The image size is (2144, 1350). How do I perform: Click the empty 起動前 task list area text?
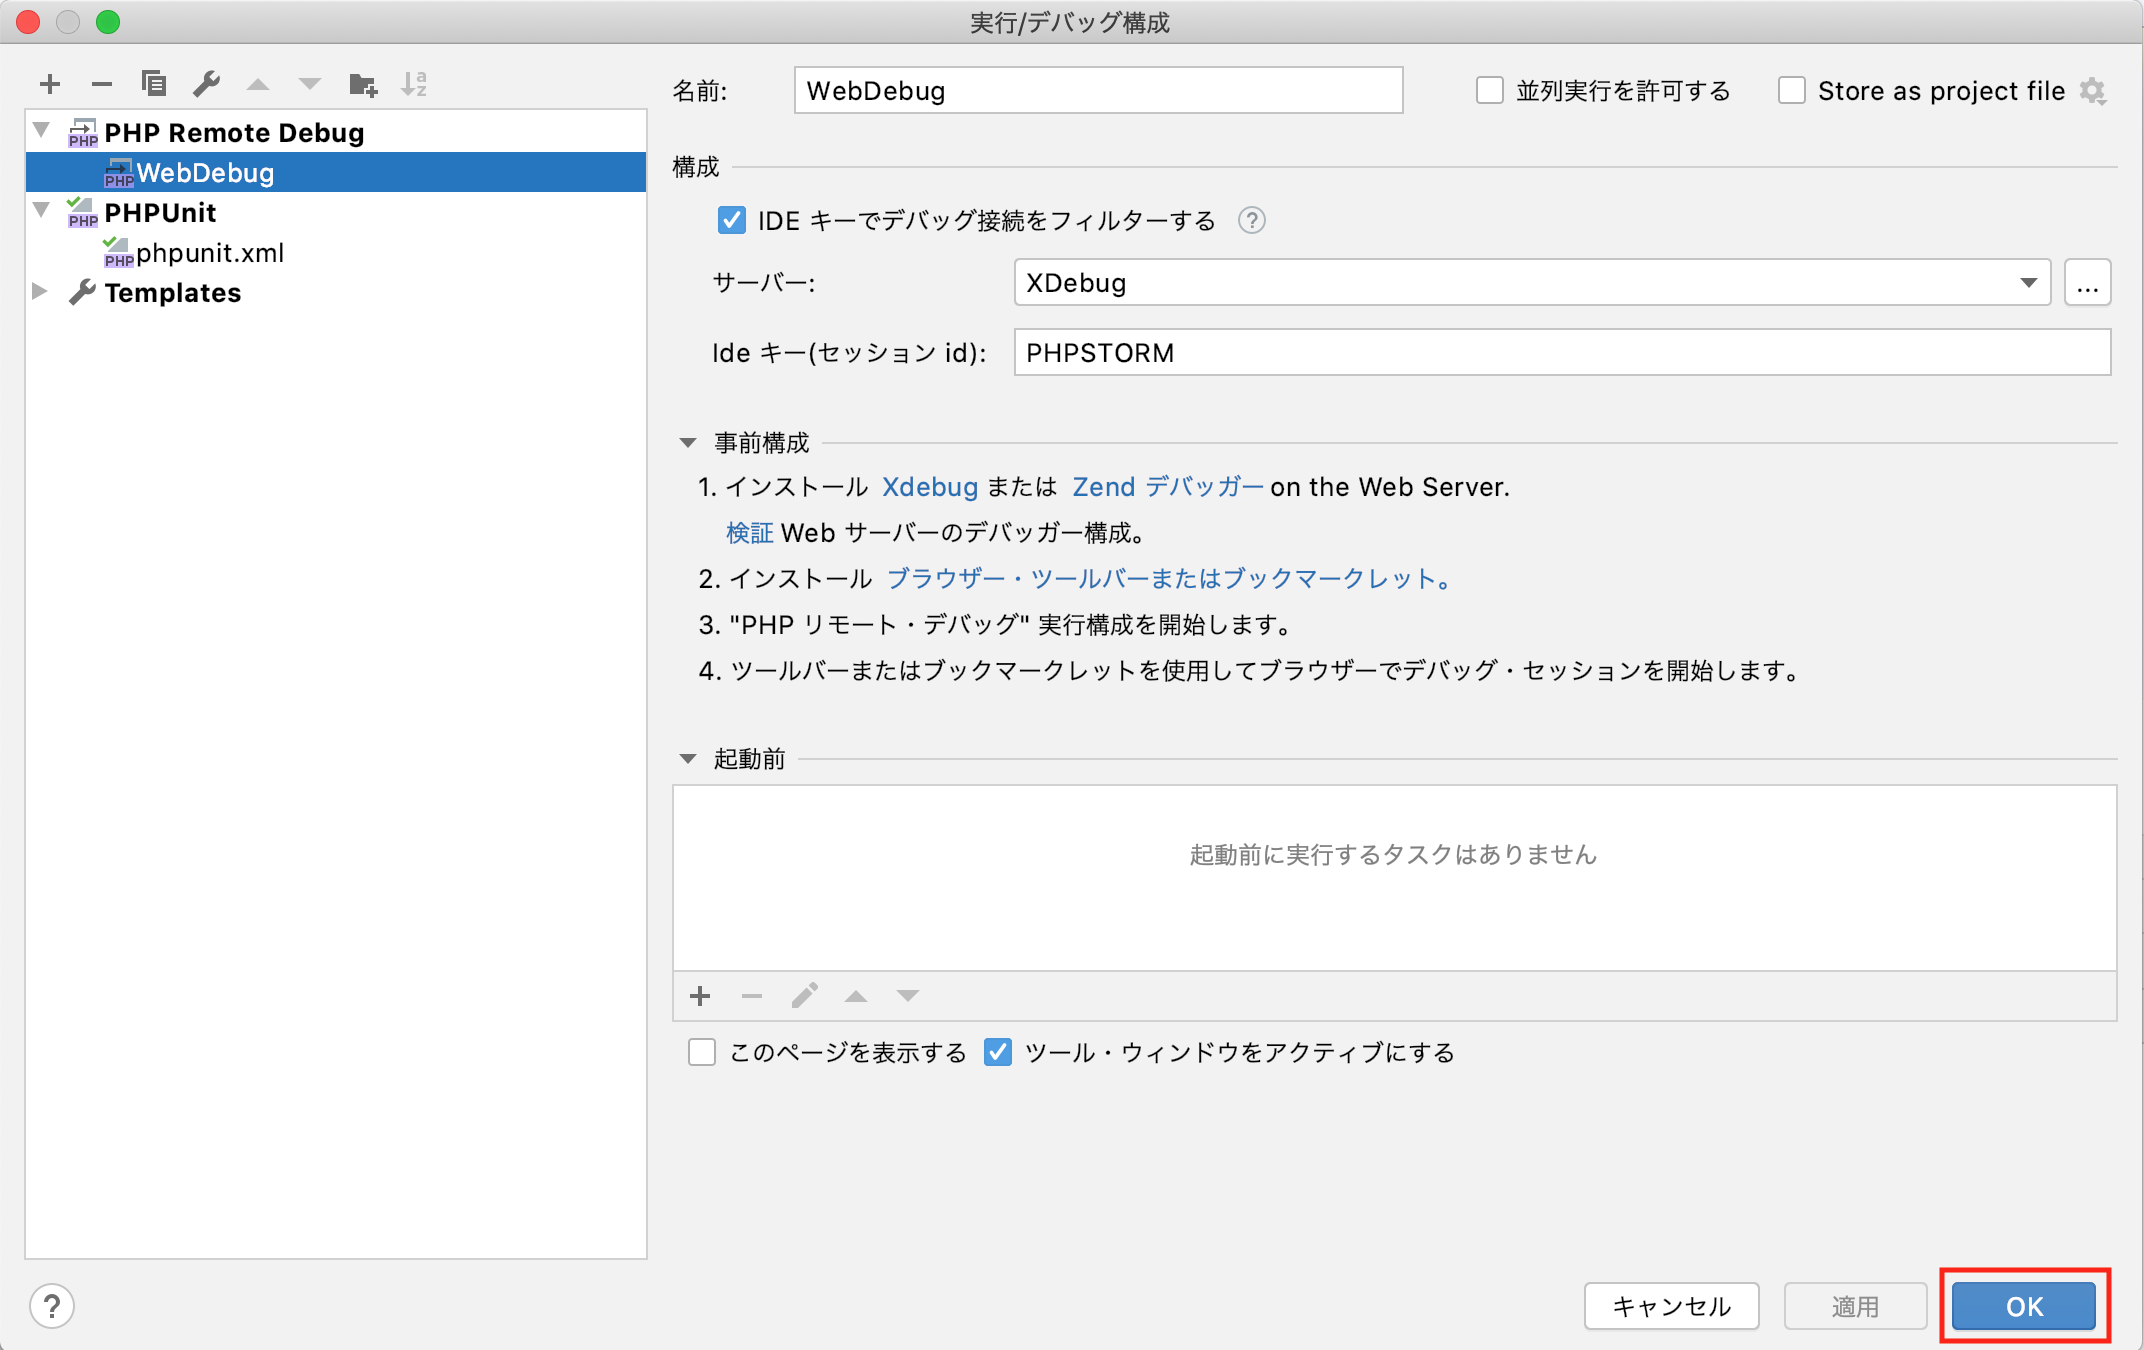1394,854
